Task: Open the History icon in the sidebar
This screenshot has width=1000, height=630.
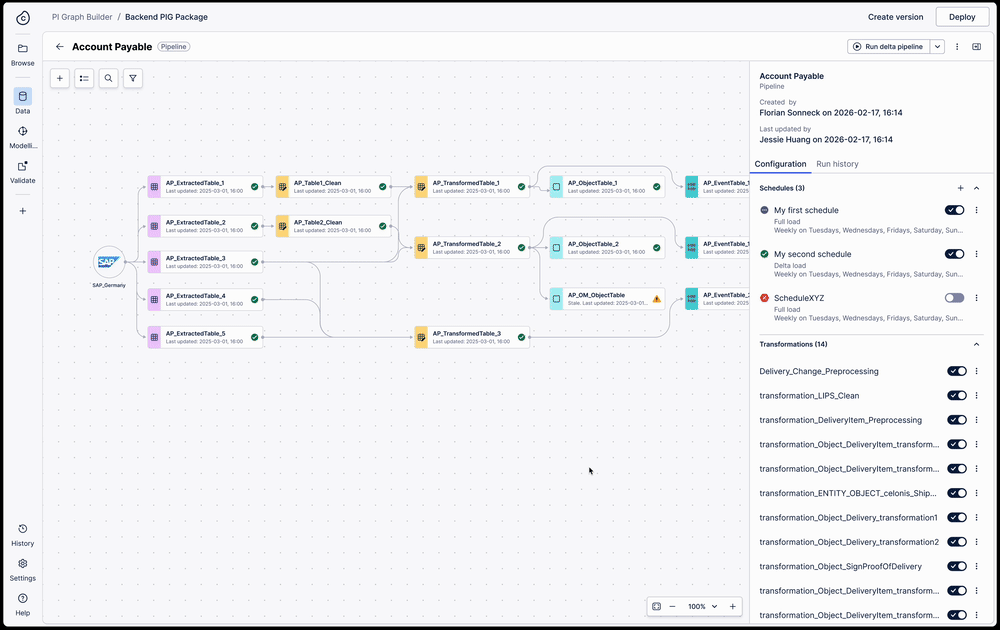Action: tap(22, 529)
